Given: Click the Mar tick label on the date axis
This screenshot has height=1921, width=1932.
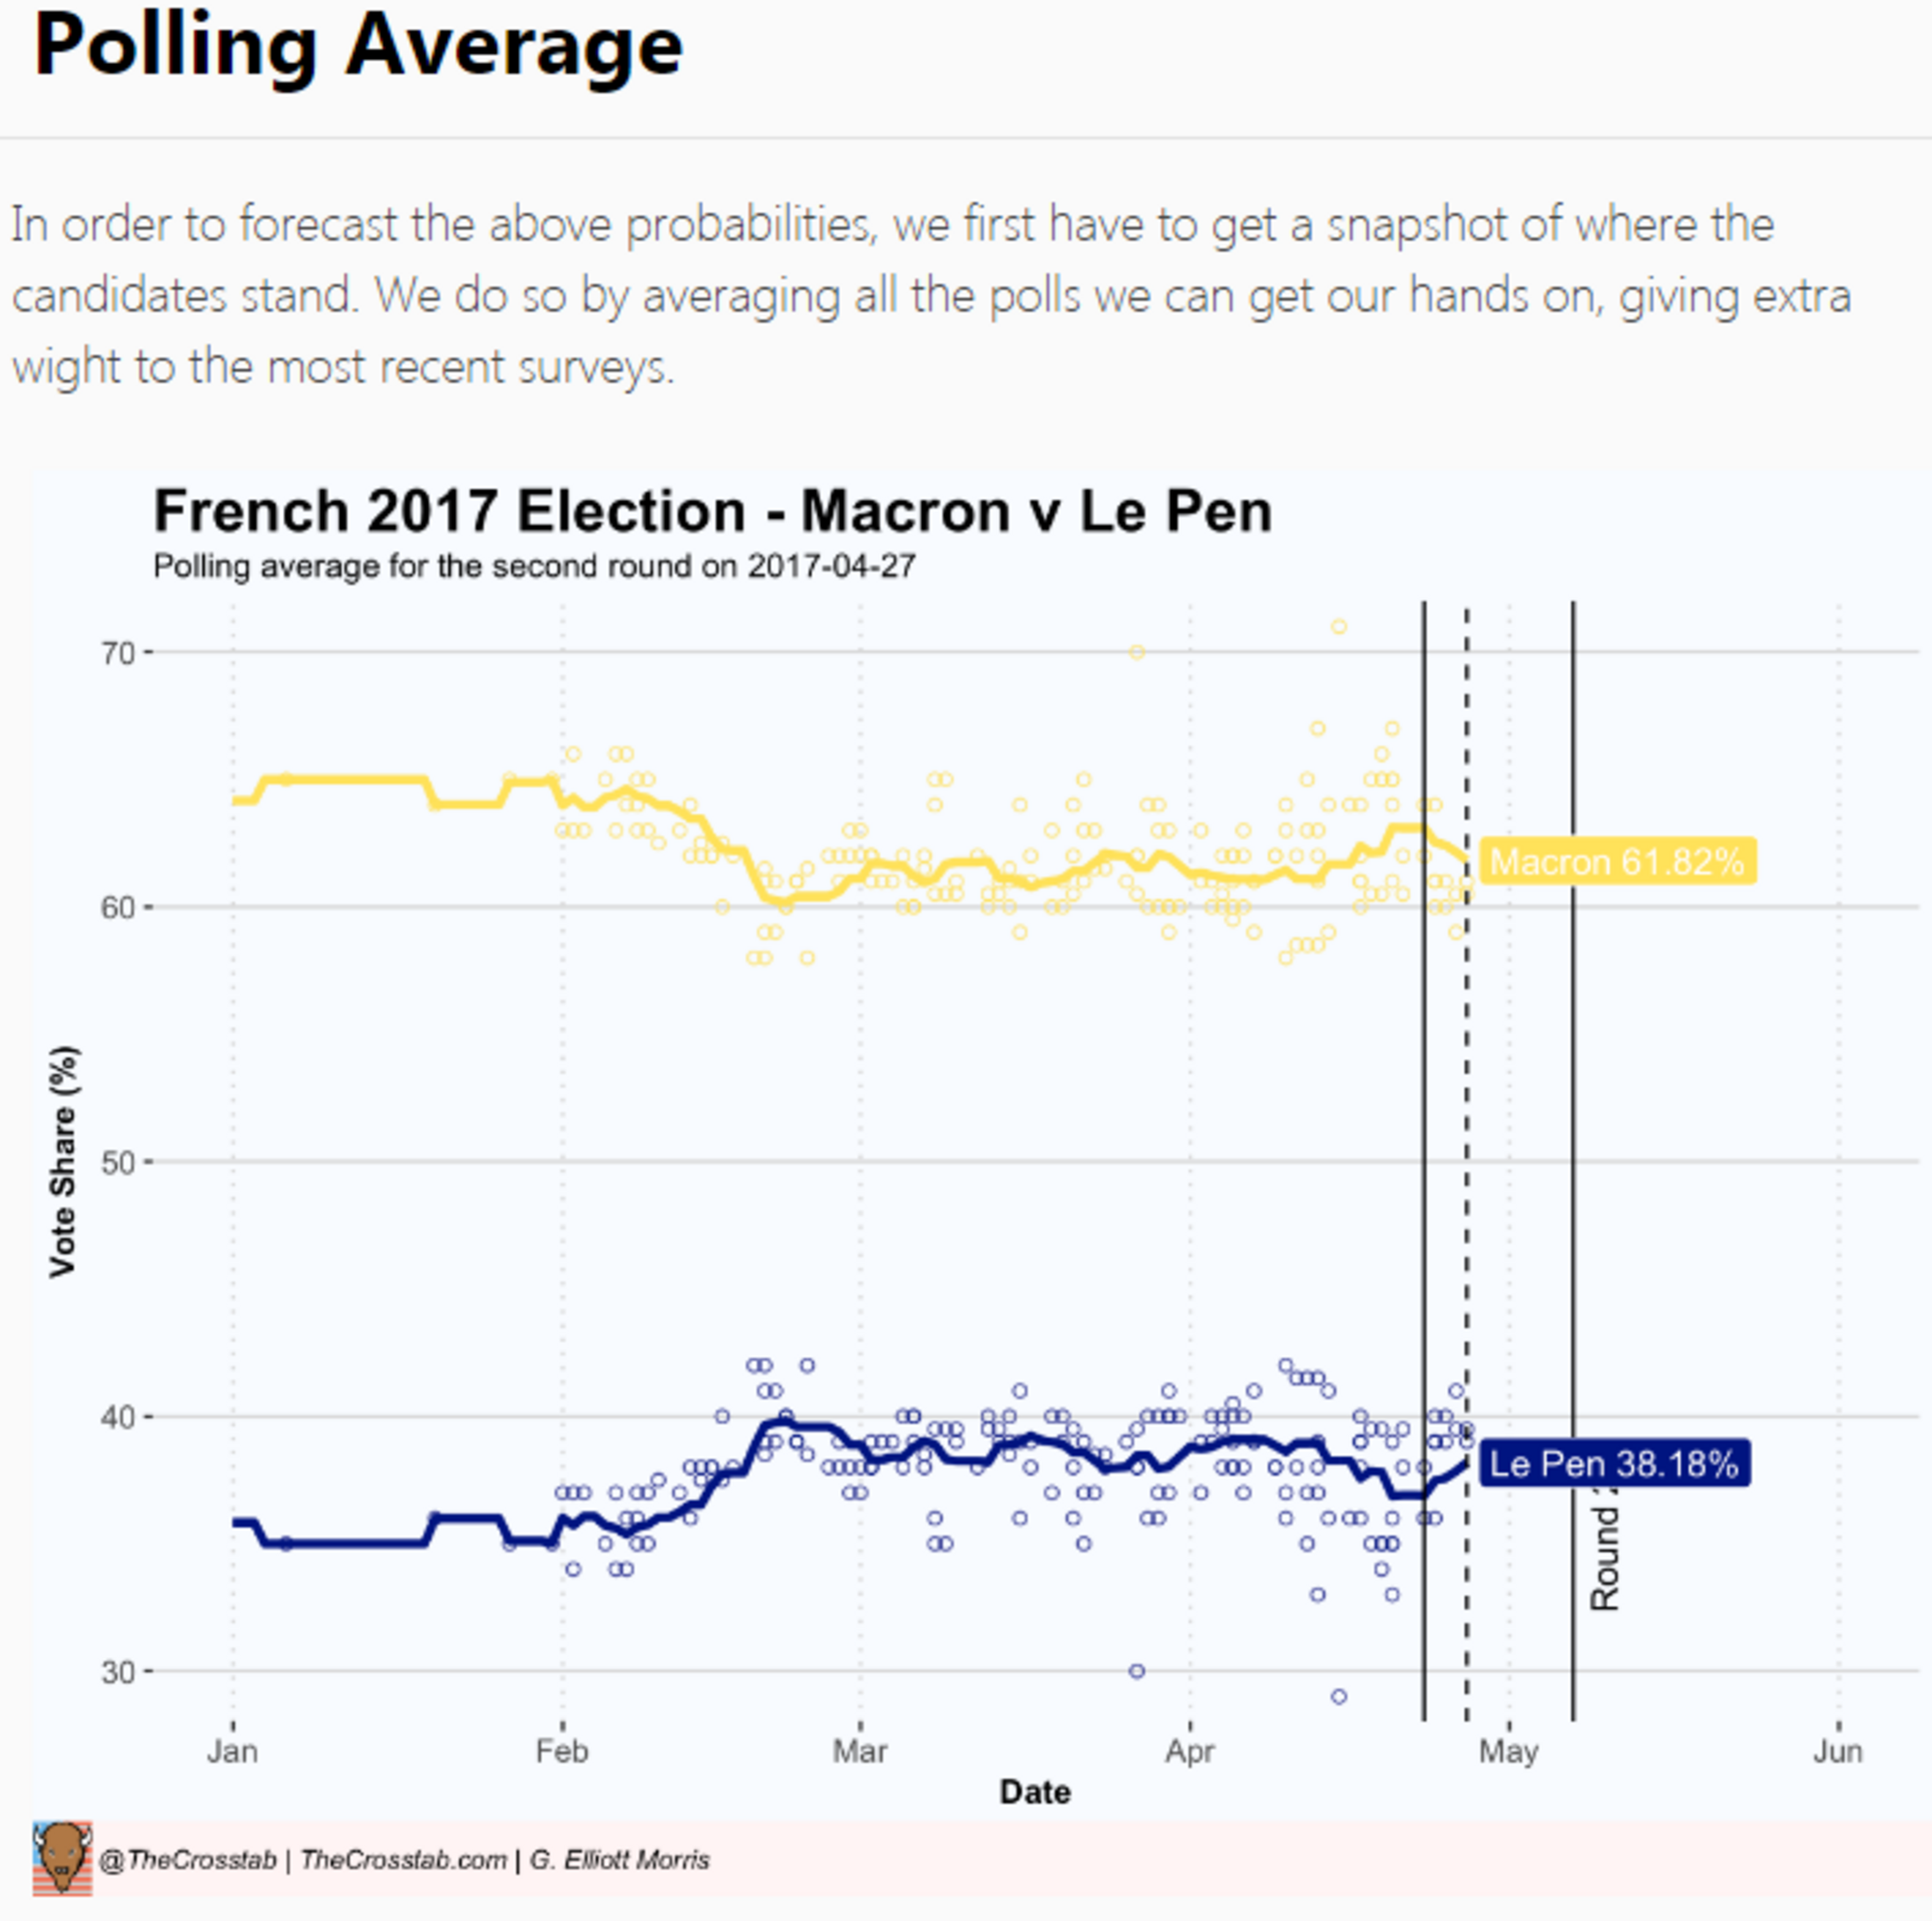Looking at the screenshot, I should (x=860, y=1751).
